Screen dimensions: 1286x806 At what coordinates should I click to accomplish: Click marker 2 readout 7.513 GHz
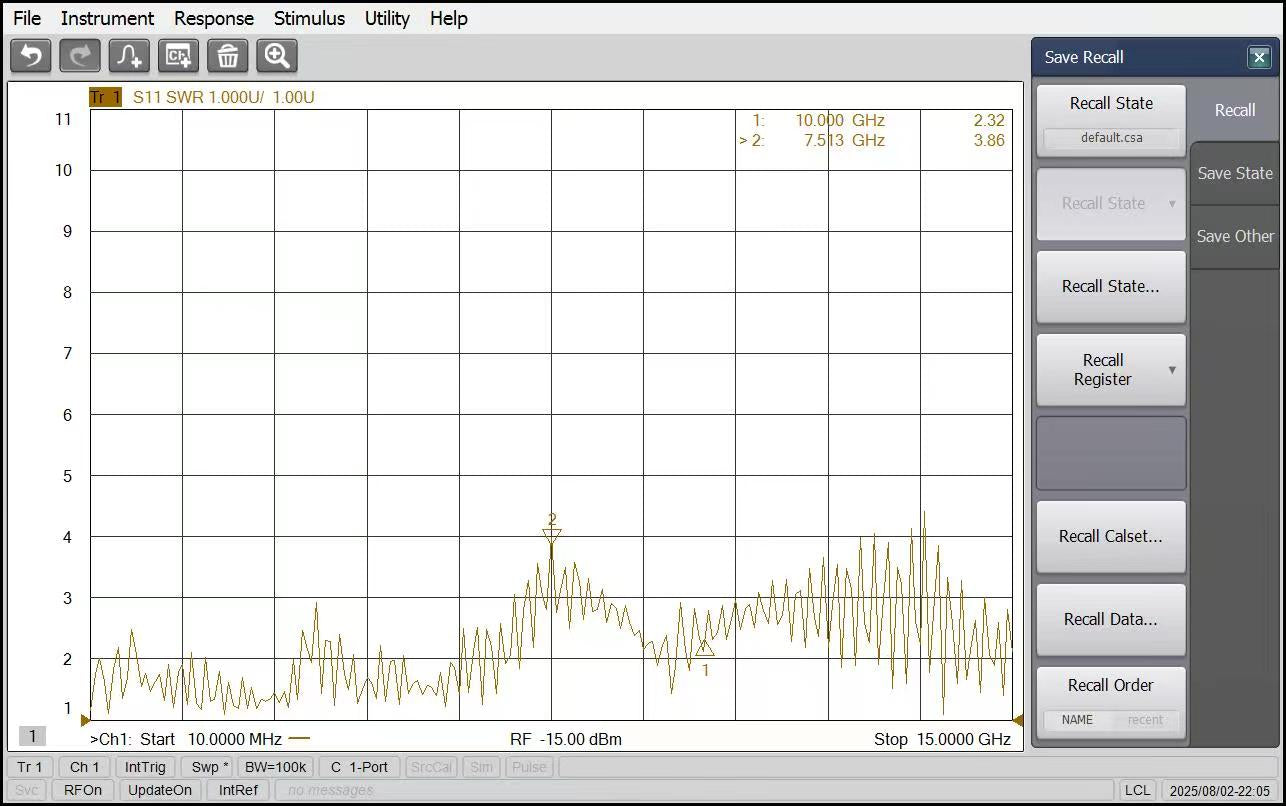click(844, 140)
